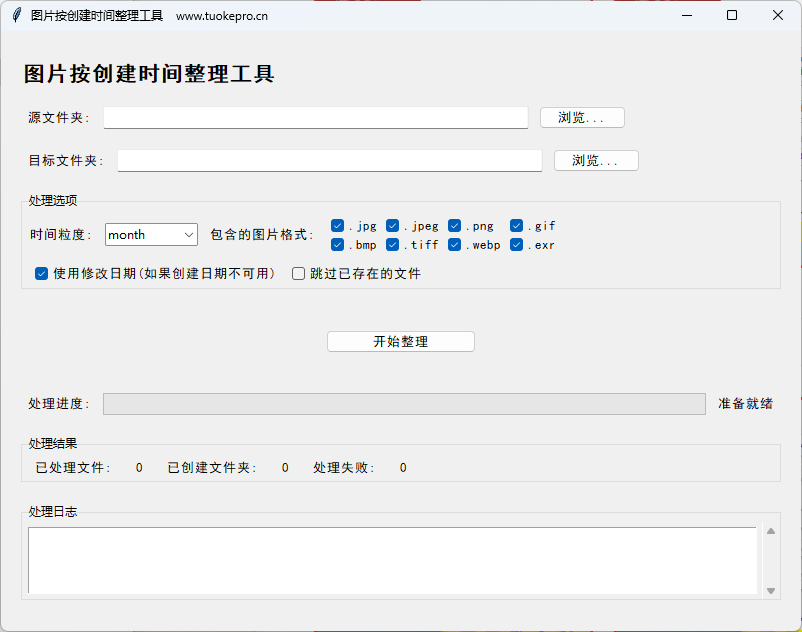Screen dimensions: 802x632
Task: Disable the .tiff format checkbox
Action: (393, 245)
